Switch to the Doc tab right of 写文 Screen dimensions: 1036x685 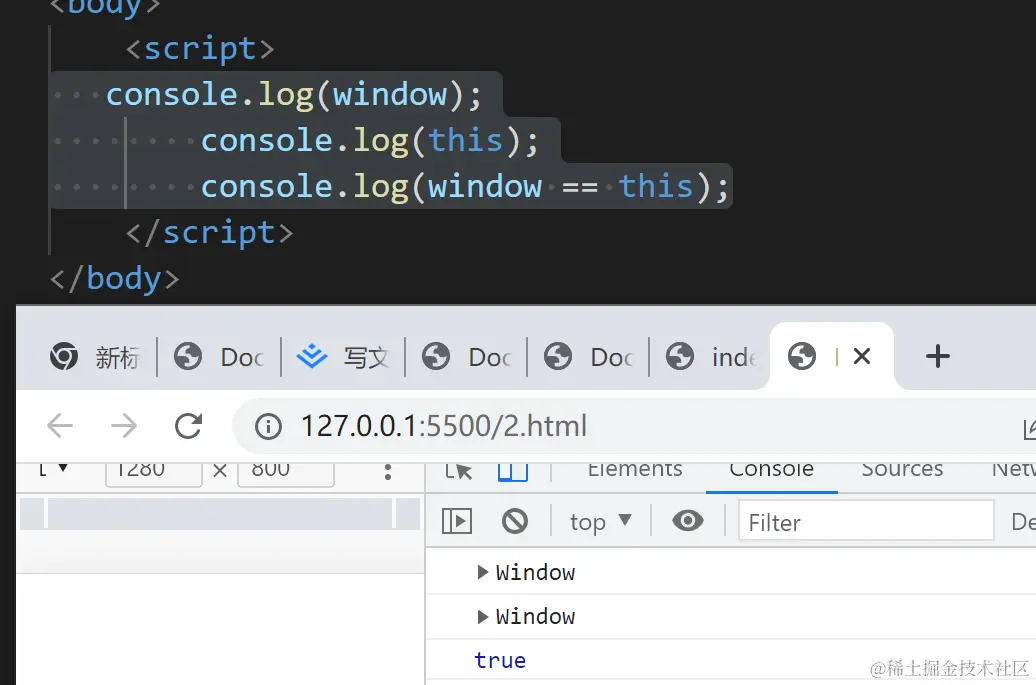tap(466, 357)
